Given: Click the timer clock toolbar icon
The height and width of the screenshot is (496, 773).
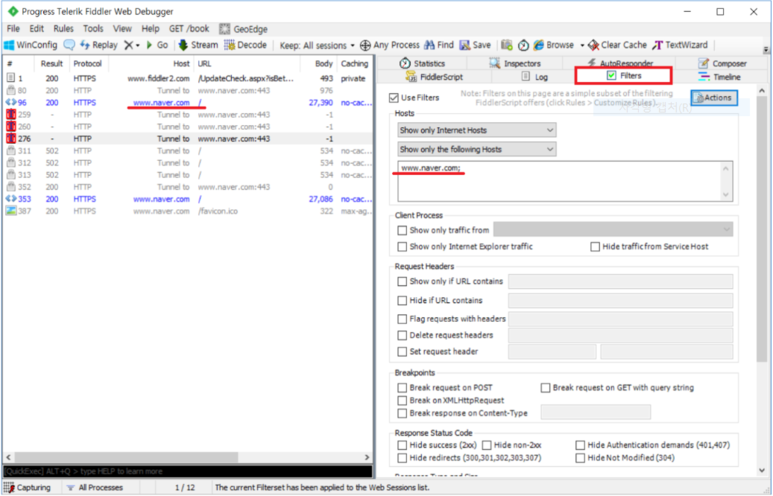Looking at the screenshot, I should coord(523,45).
